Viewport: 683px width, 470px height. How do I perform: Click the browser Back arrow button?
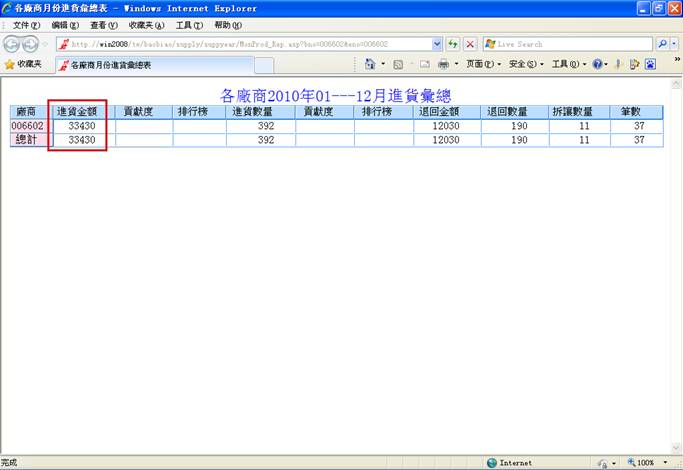tap(13, 44)
